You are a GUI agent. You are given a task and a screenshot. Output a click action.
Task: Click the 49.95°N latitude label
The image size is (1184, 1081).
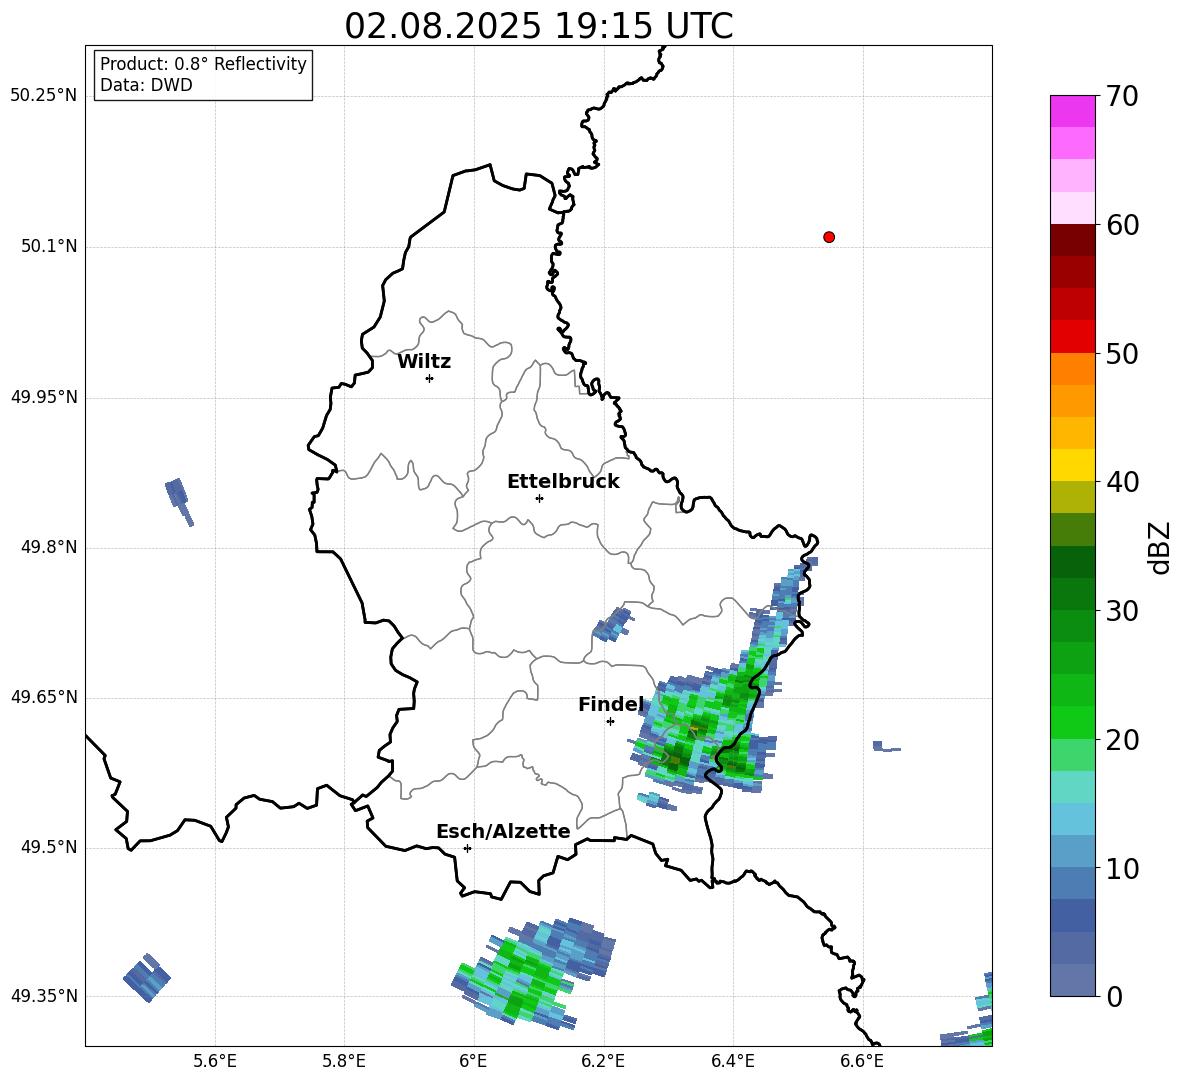pyautogui.click(x=44, y=397)
